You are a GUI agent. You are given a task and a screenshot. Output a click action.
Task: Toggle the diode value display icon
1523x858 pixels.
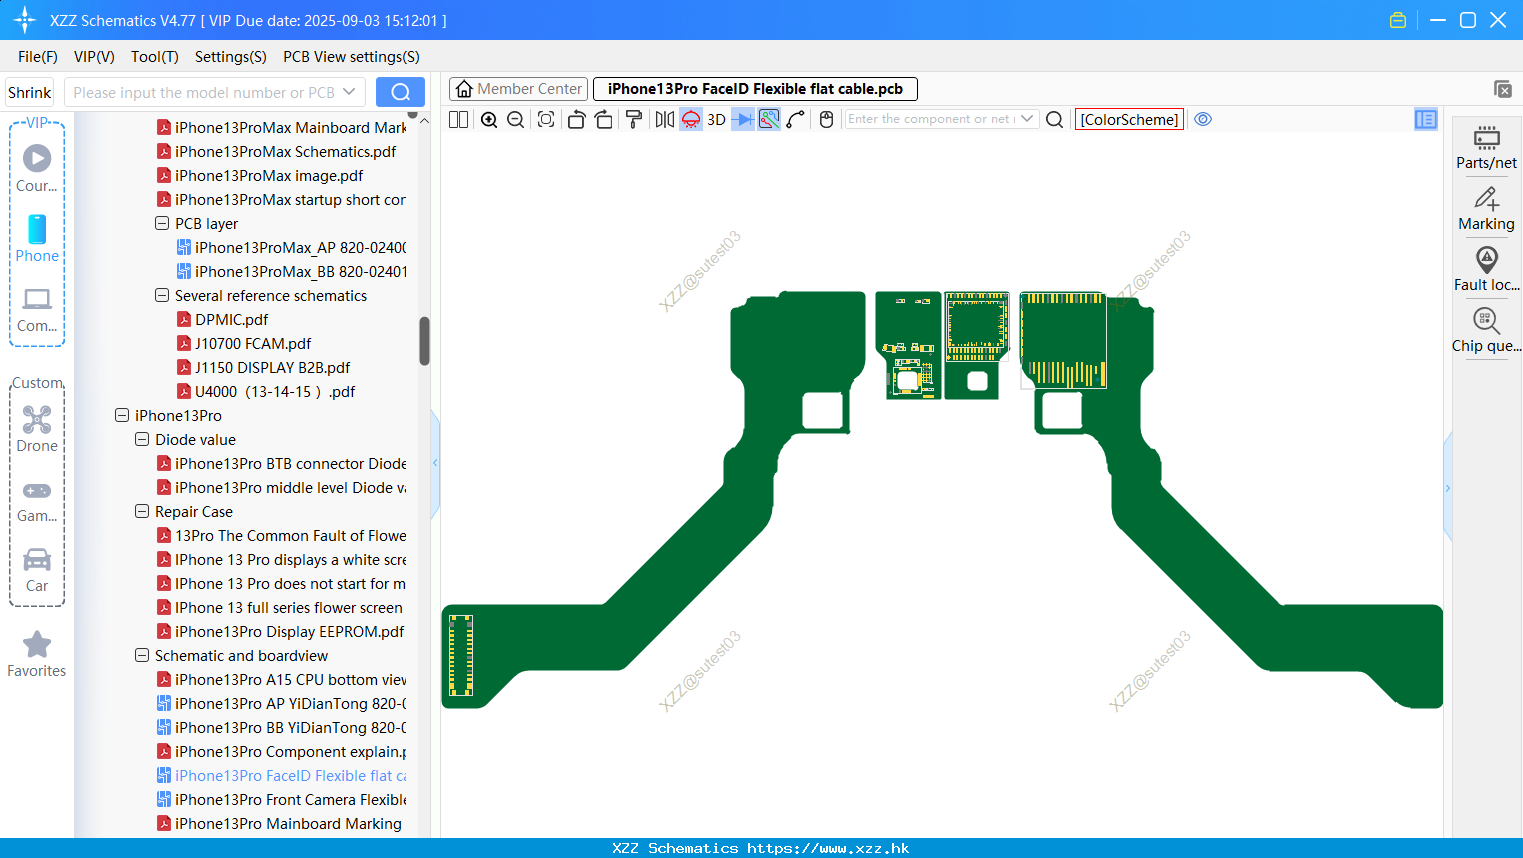click(743, 119)
